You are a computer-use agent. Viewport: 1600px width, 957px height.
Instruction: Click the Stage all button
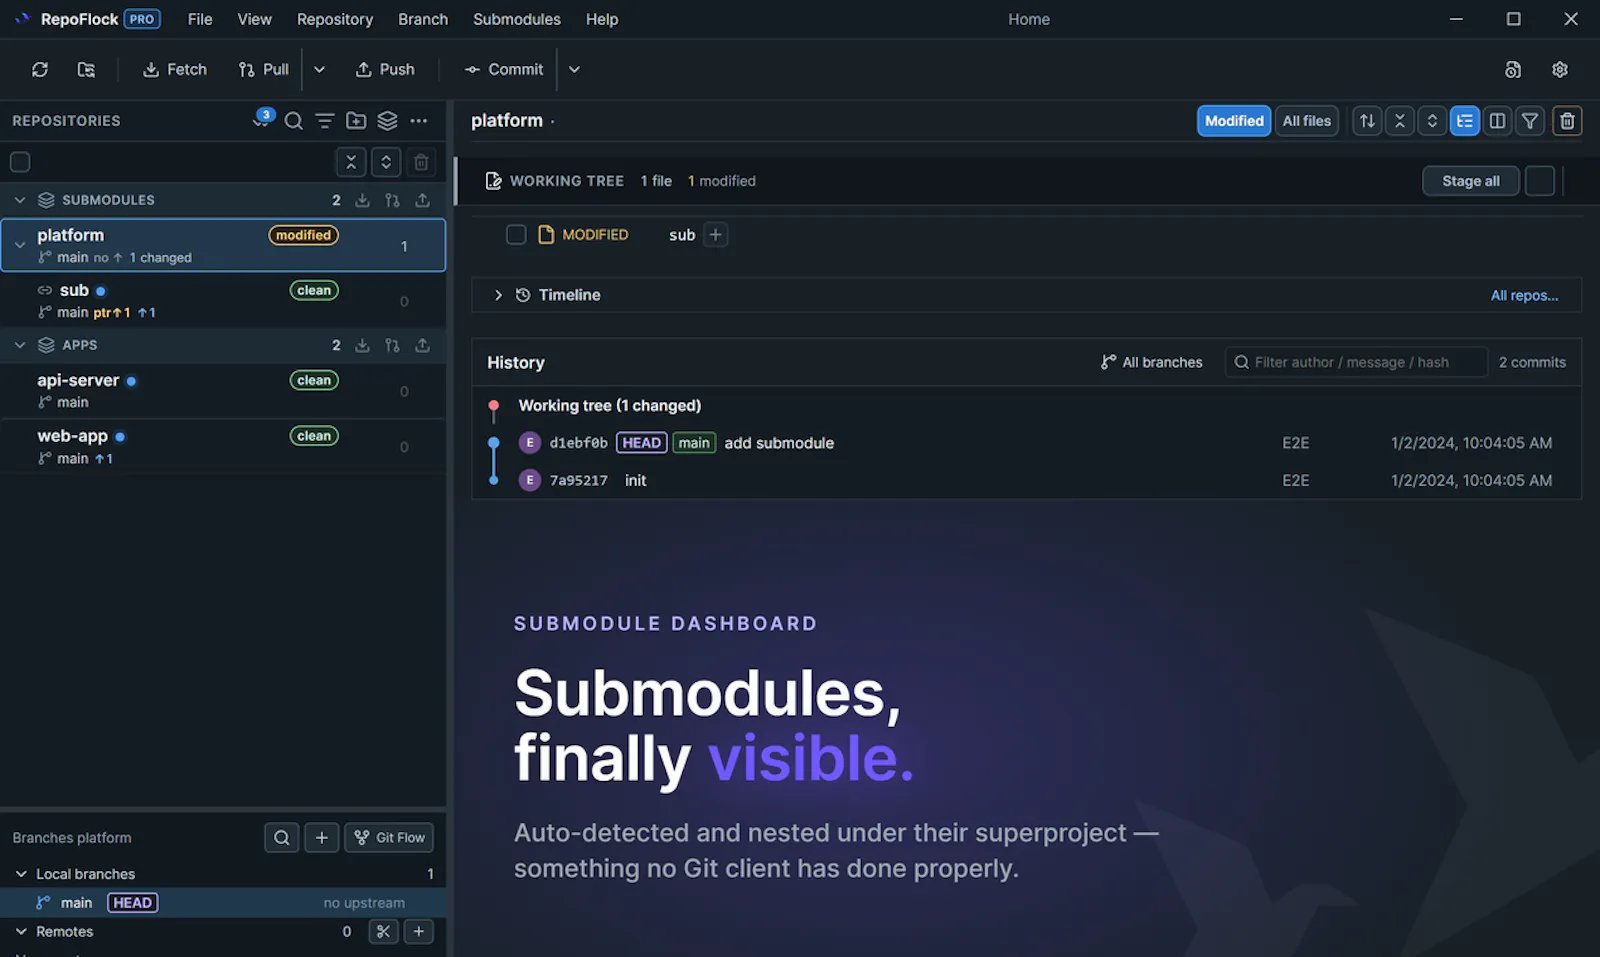[1471, 181]
